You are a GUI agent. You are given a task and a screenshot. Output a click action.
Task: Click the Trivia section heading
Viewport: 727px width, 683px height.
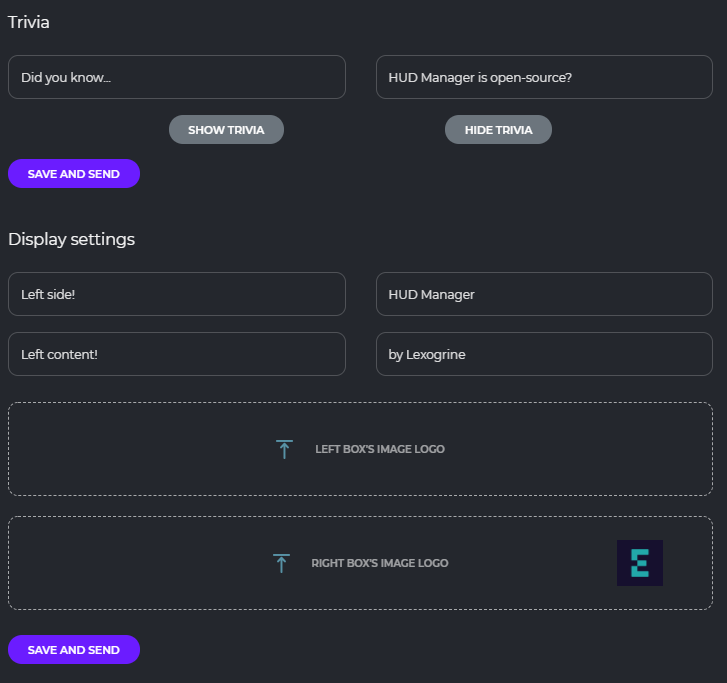coord(29,22)
